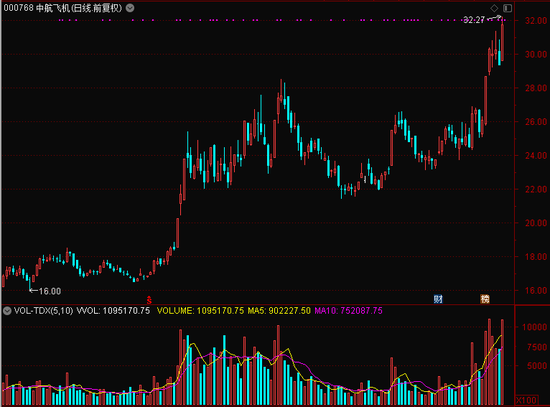Expand the VOL-TDX indicator dropdown arrow
The image size is (550, 407).
(x=7, y=311)
